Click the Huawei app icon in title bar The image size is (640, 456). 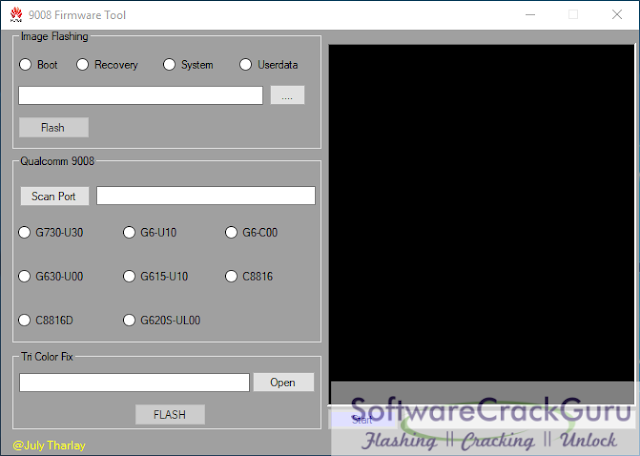(x=16, y=15)
